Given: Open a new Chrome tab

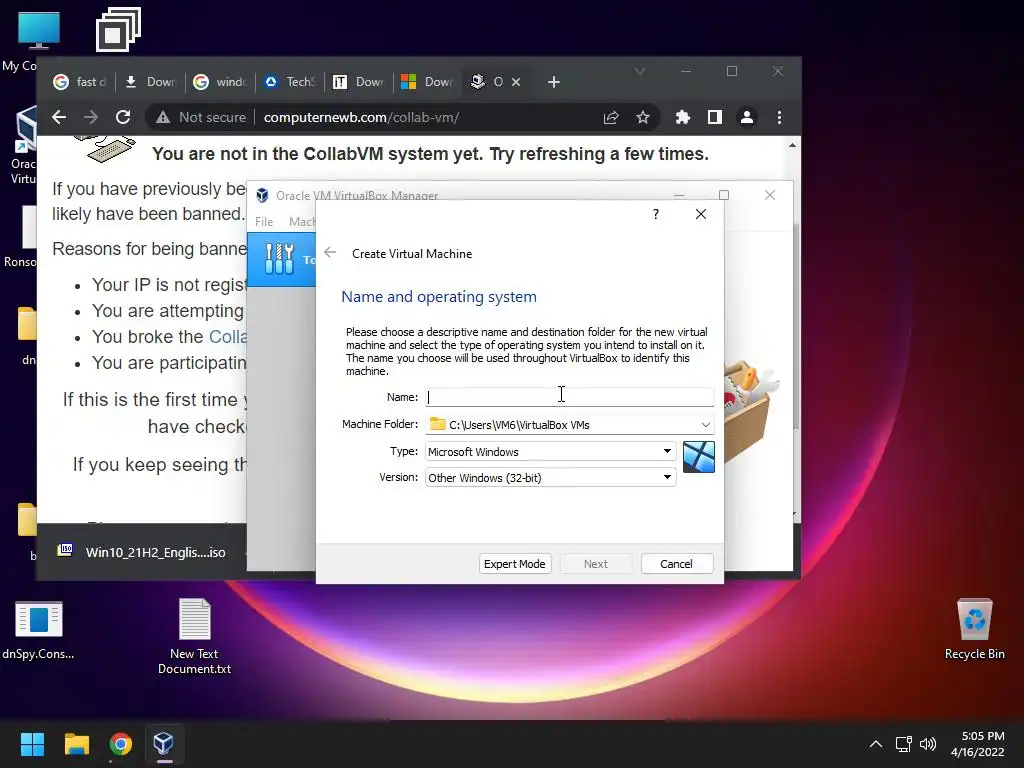Looking at the screenshot, I should 554,82.
